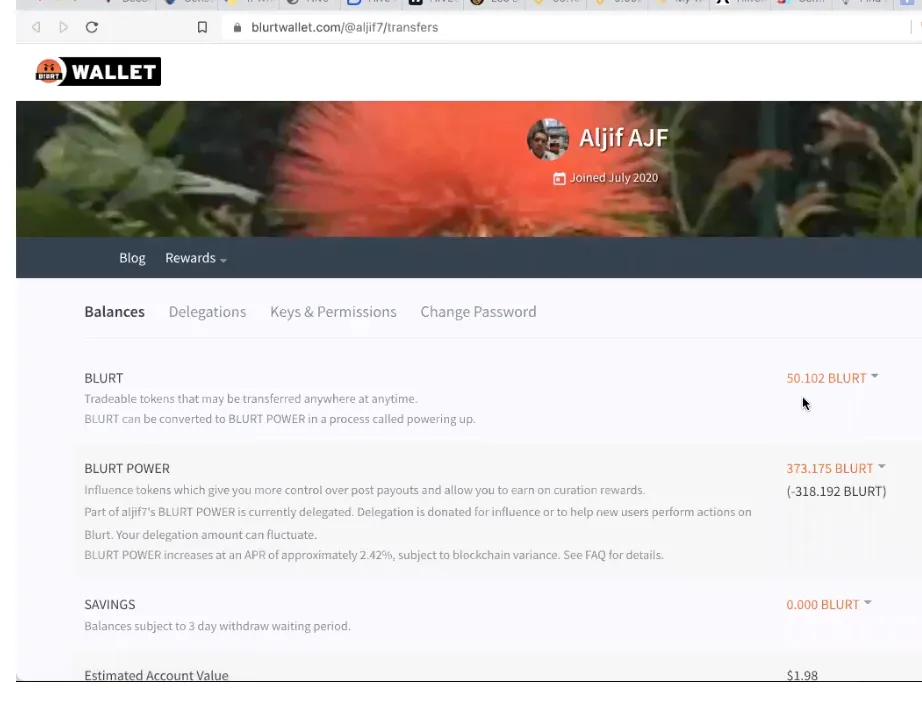Click the site lock security icon
The width and height of the screenshot is (922, 722).
[238, 28]
